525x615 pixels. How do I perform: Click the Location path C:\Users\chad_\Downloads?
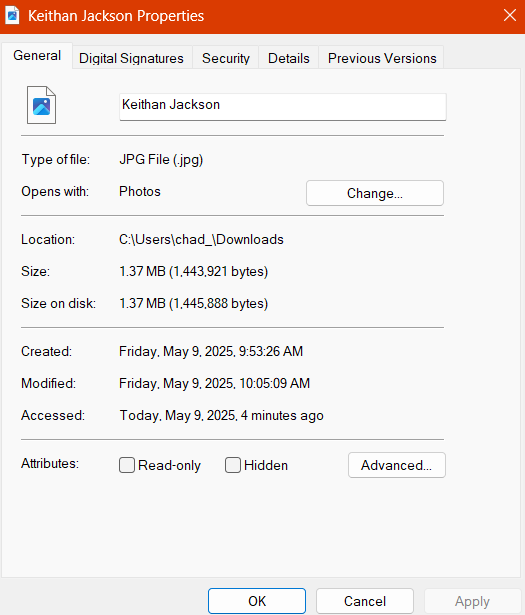tap(201, 239)
